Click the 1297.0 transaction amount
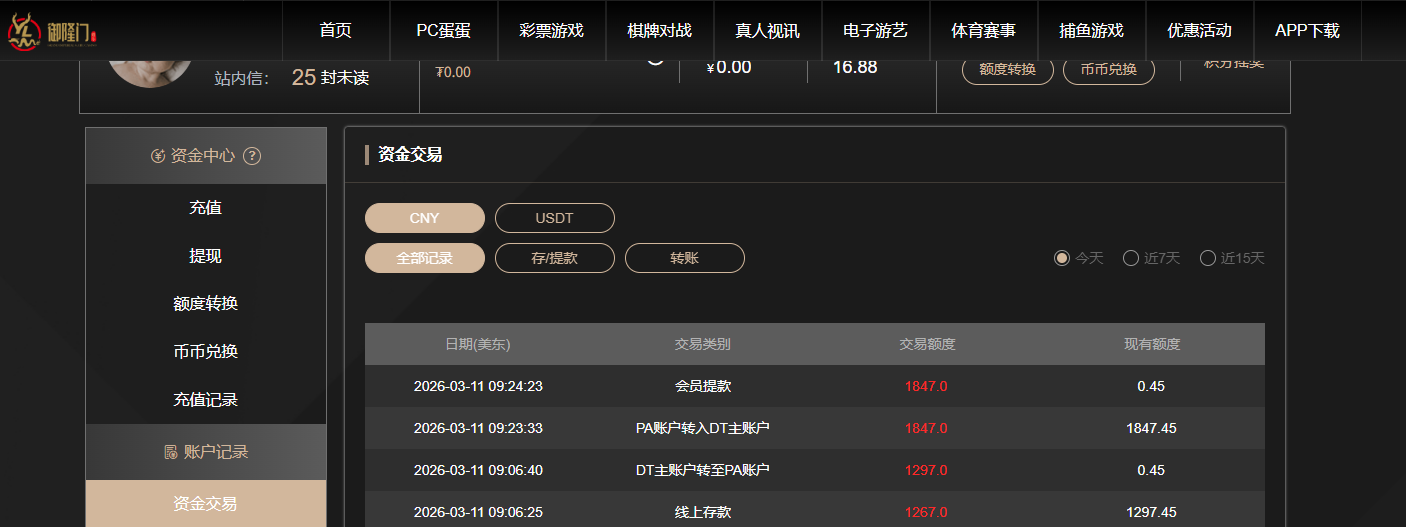Viewport: 1406px width, 527px height. pos(926,470)
